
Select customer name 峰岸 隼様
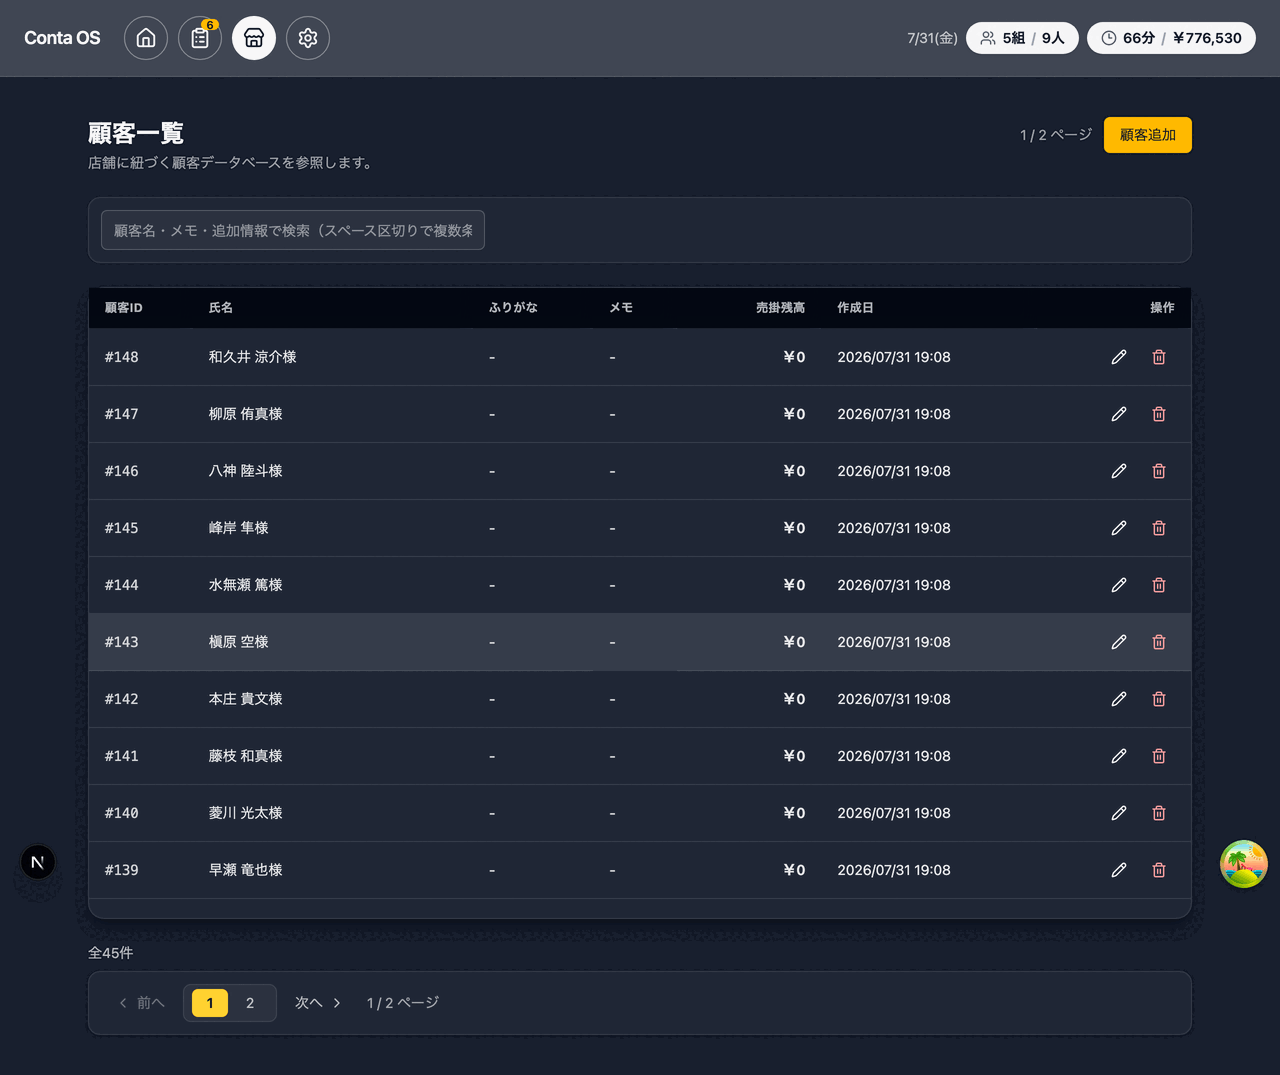click(x=239, y=528)
